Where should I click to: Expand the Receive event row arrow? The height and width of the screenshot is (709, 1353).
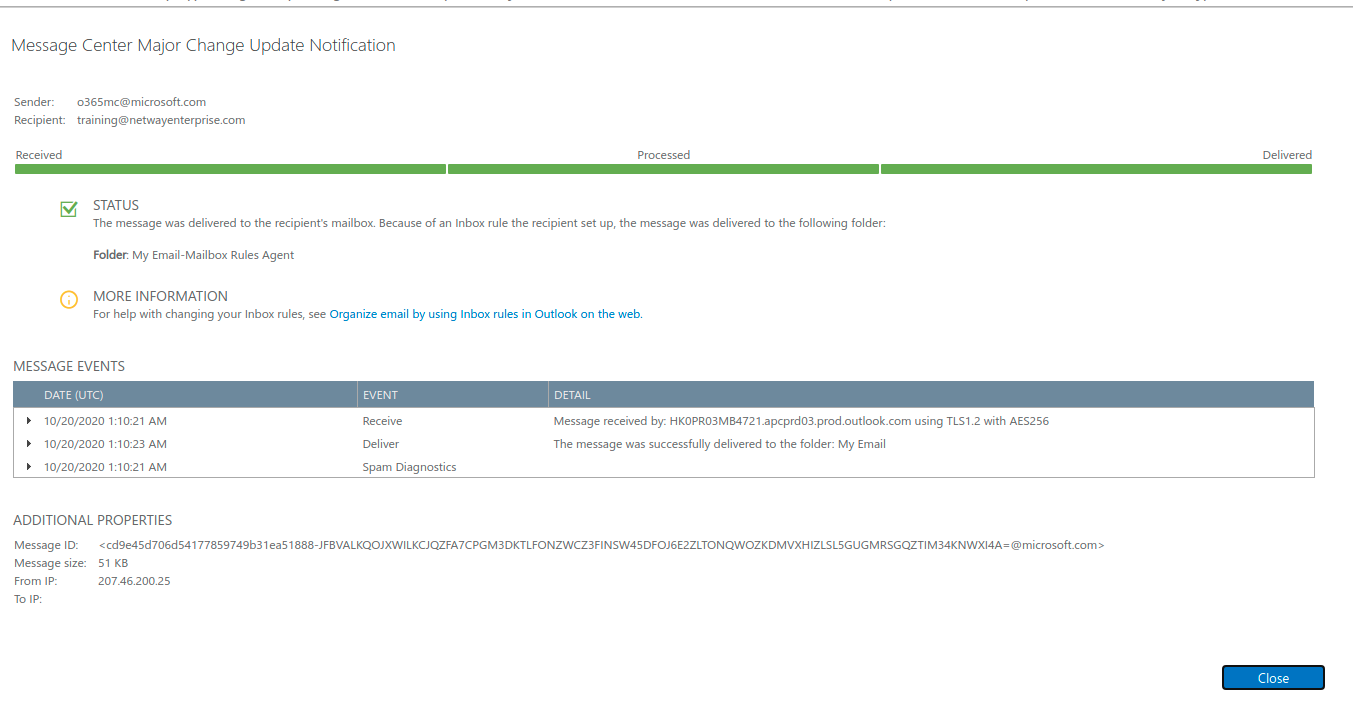coord(29,421)
